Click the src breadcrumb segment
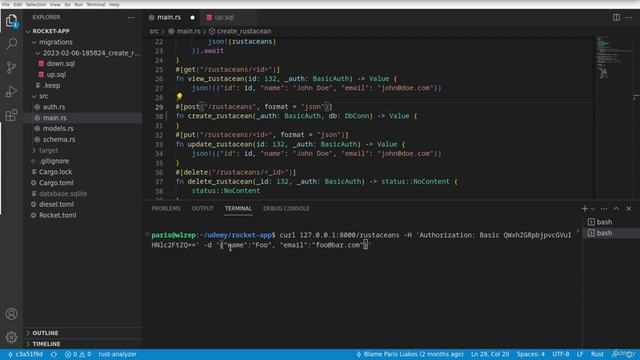 point(153,31)
